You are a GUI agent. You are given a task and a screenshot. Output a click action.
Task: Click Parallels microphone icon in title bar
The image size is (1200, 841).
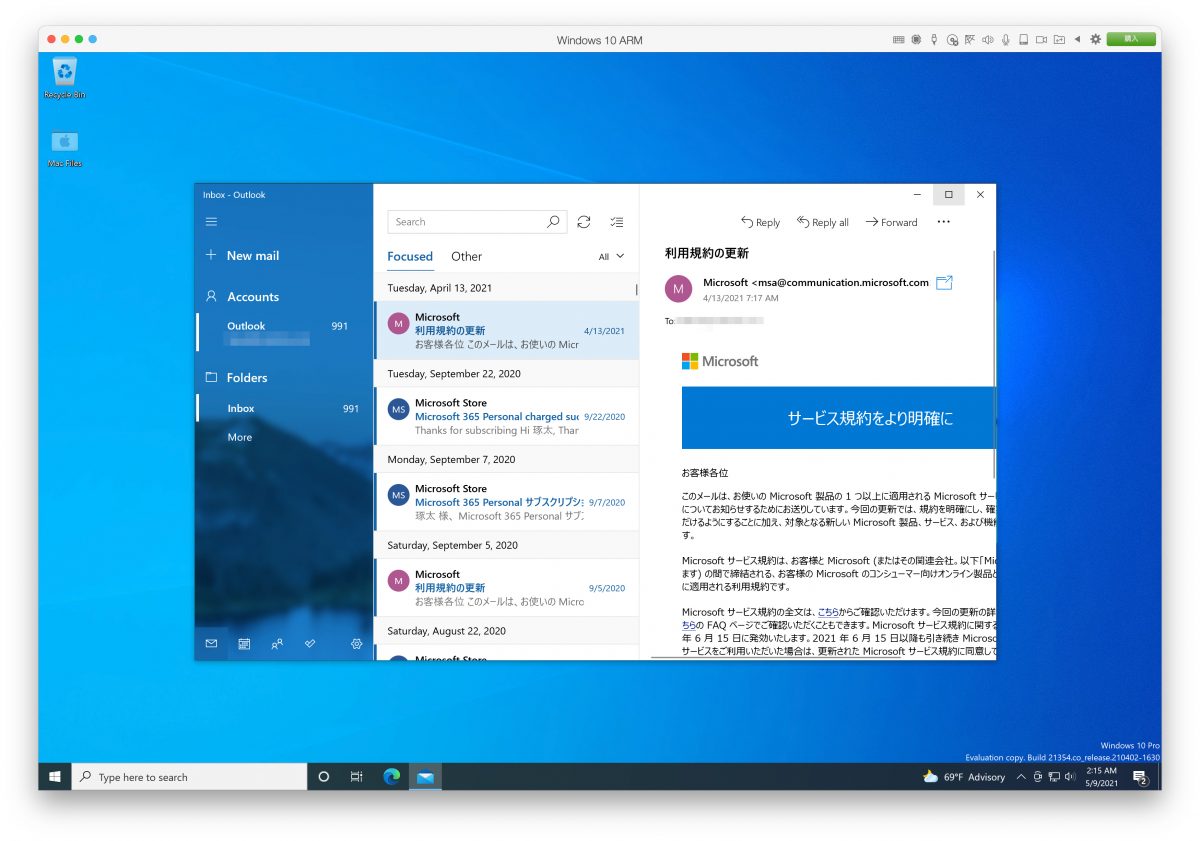click(1005, 40)
